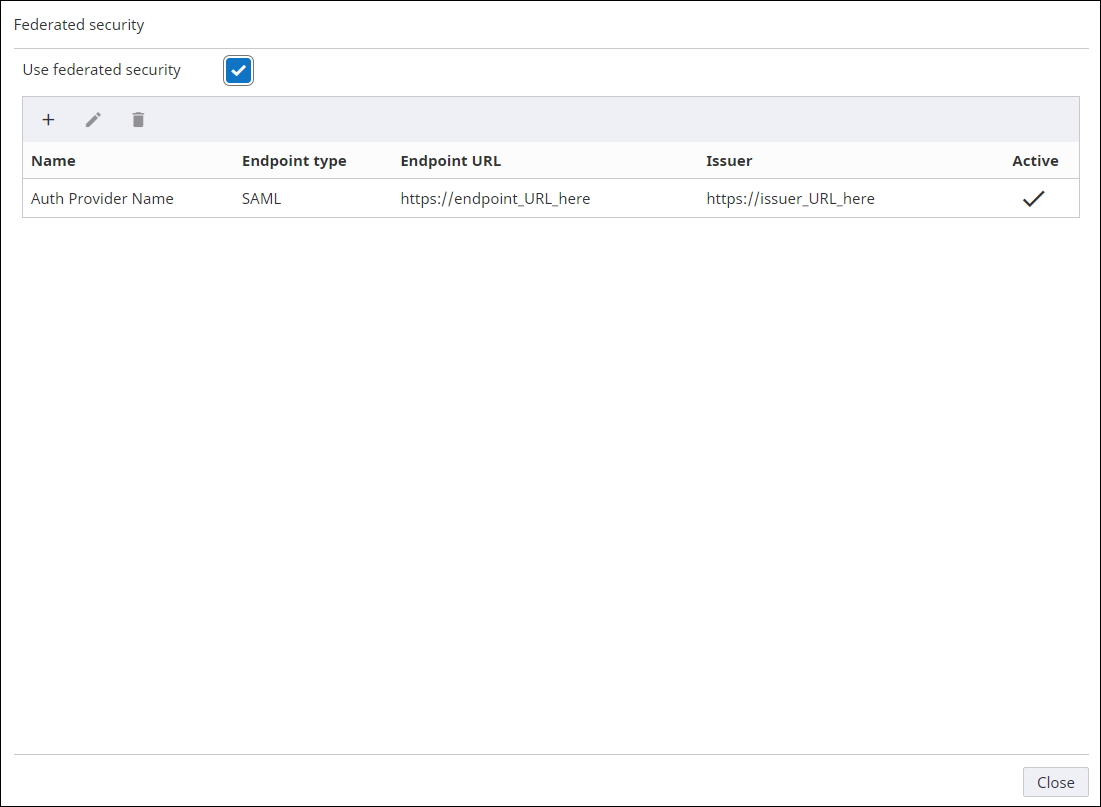Screen dimensions: 1101x807
Task: Click the Federated security heading
Action: click(79, 25)
